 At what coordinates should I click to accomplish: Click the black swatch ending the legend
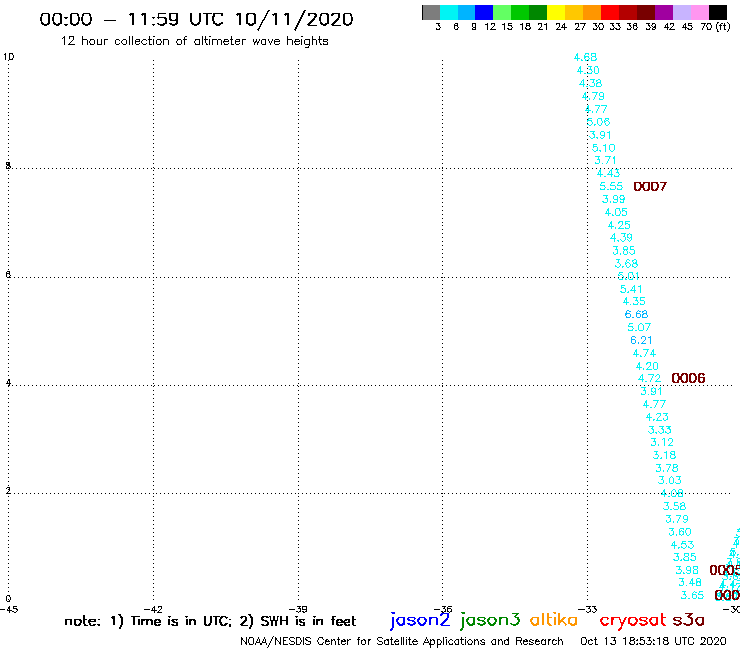tap(717, 12)
